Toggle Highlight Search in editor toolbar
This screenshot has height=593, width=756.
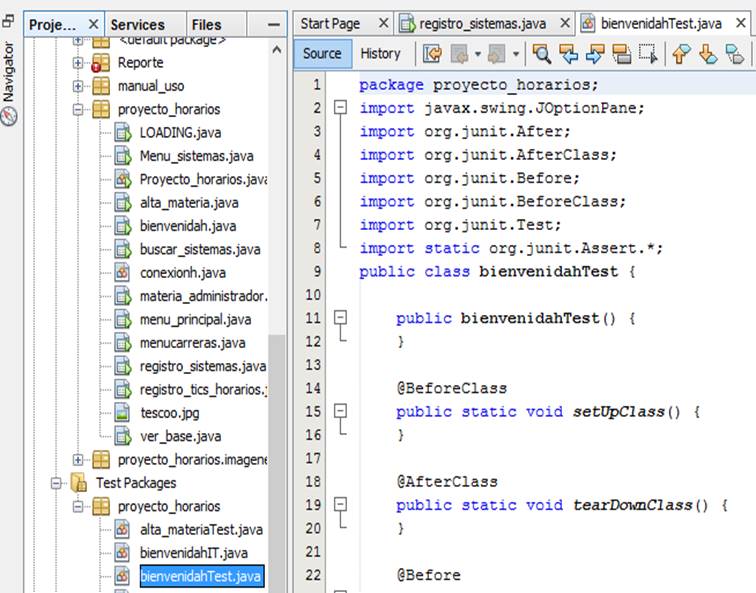point(621,54)
